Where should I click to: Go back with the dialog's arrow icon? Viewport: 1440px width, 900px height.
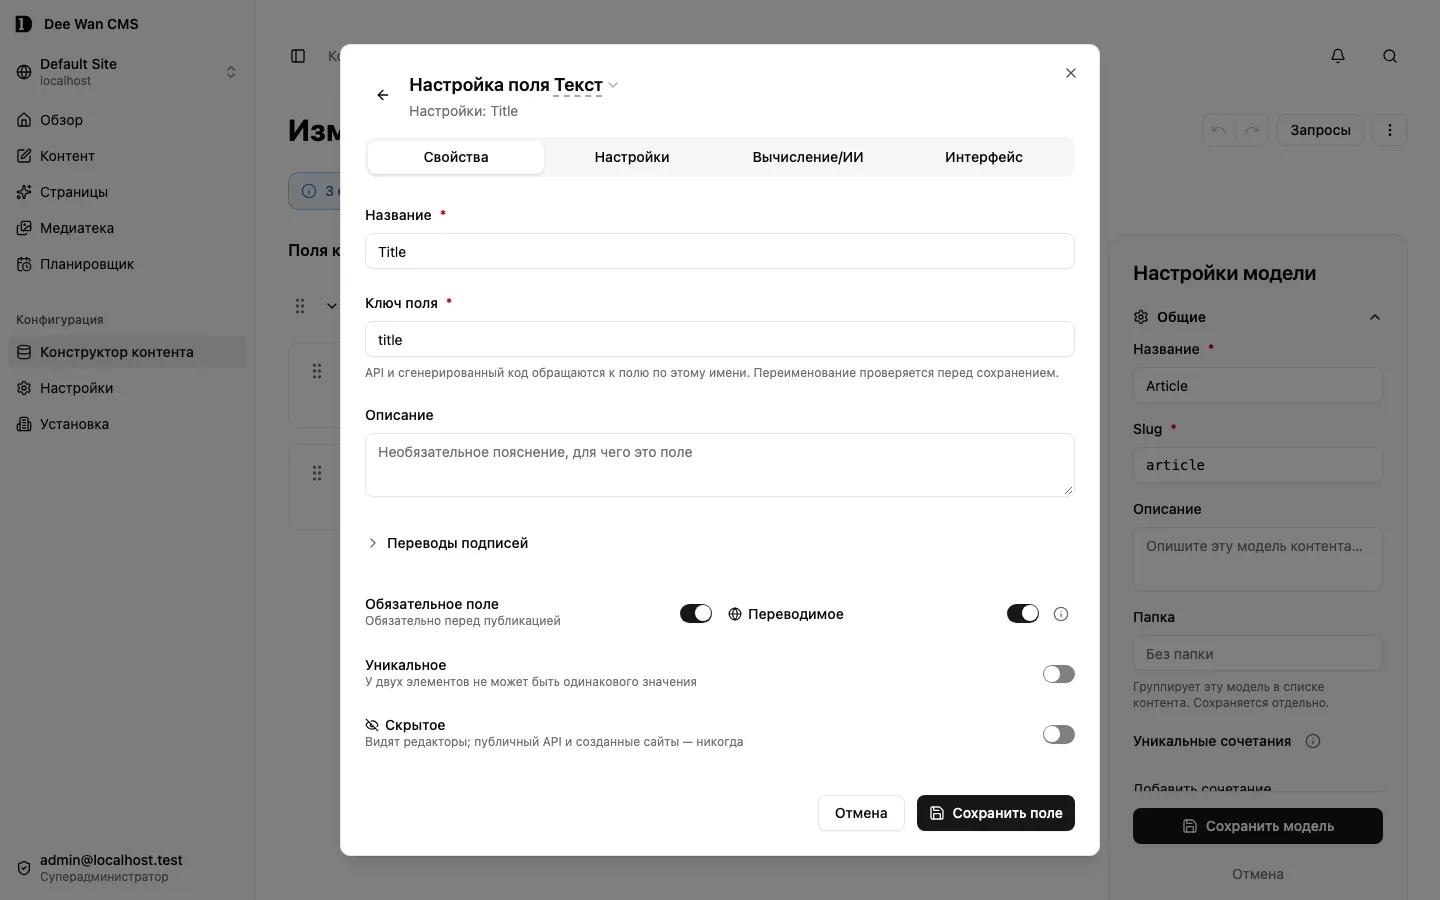(x=383, y=95)
